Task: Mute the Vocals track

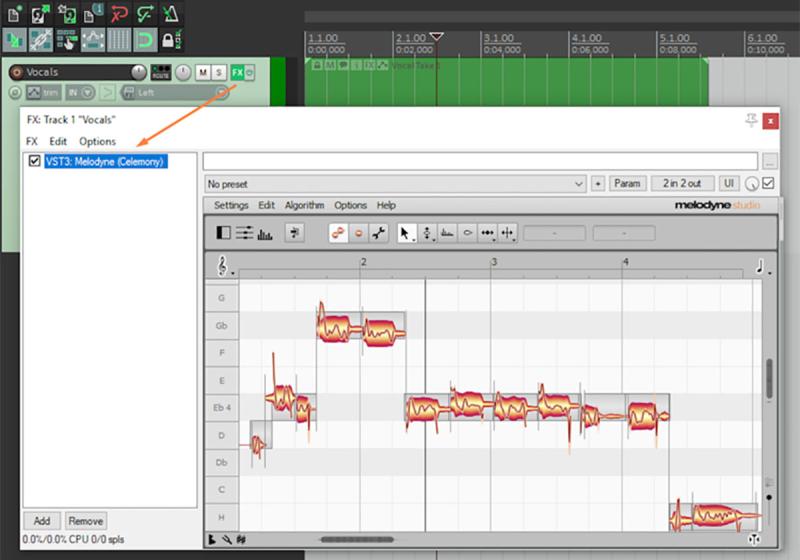Action: click(203, 72)
